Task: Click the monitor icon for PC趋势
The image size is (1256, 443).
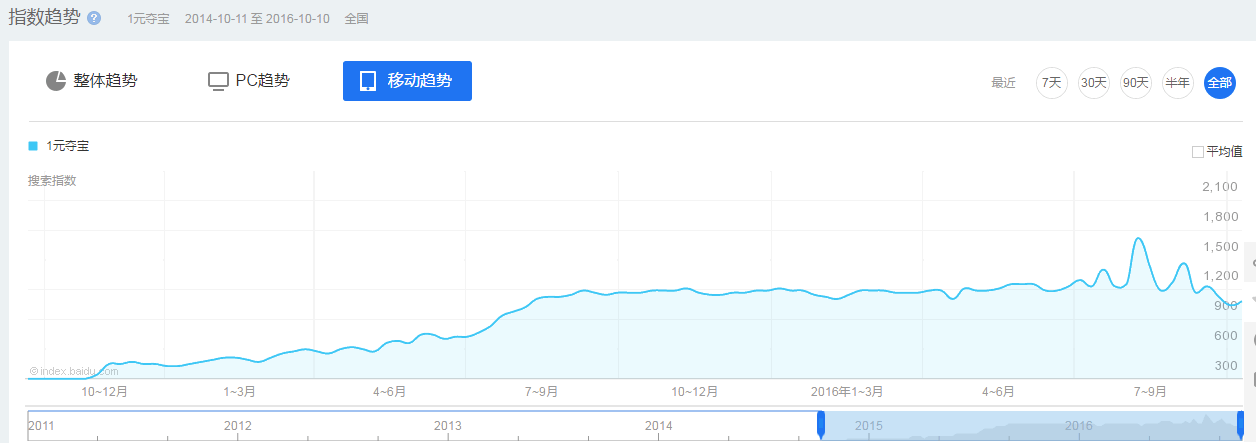Action: coord(218,81)
